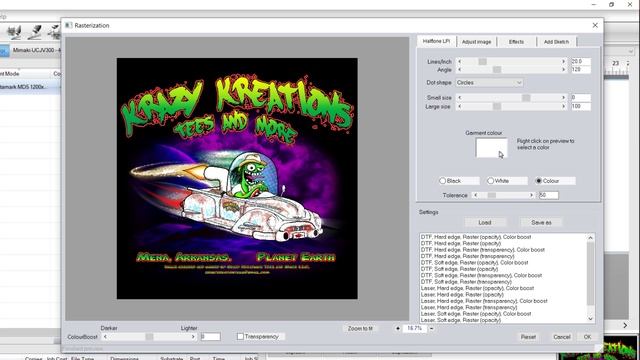Screen dimensions: 640x360
Task: Select the Colour garment radio button
Action: click(x=538, y=181)
